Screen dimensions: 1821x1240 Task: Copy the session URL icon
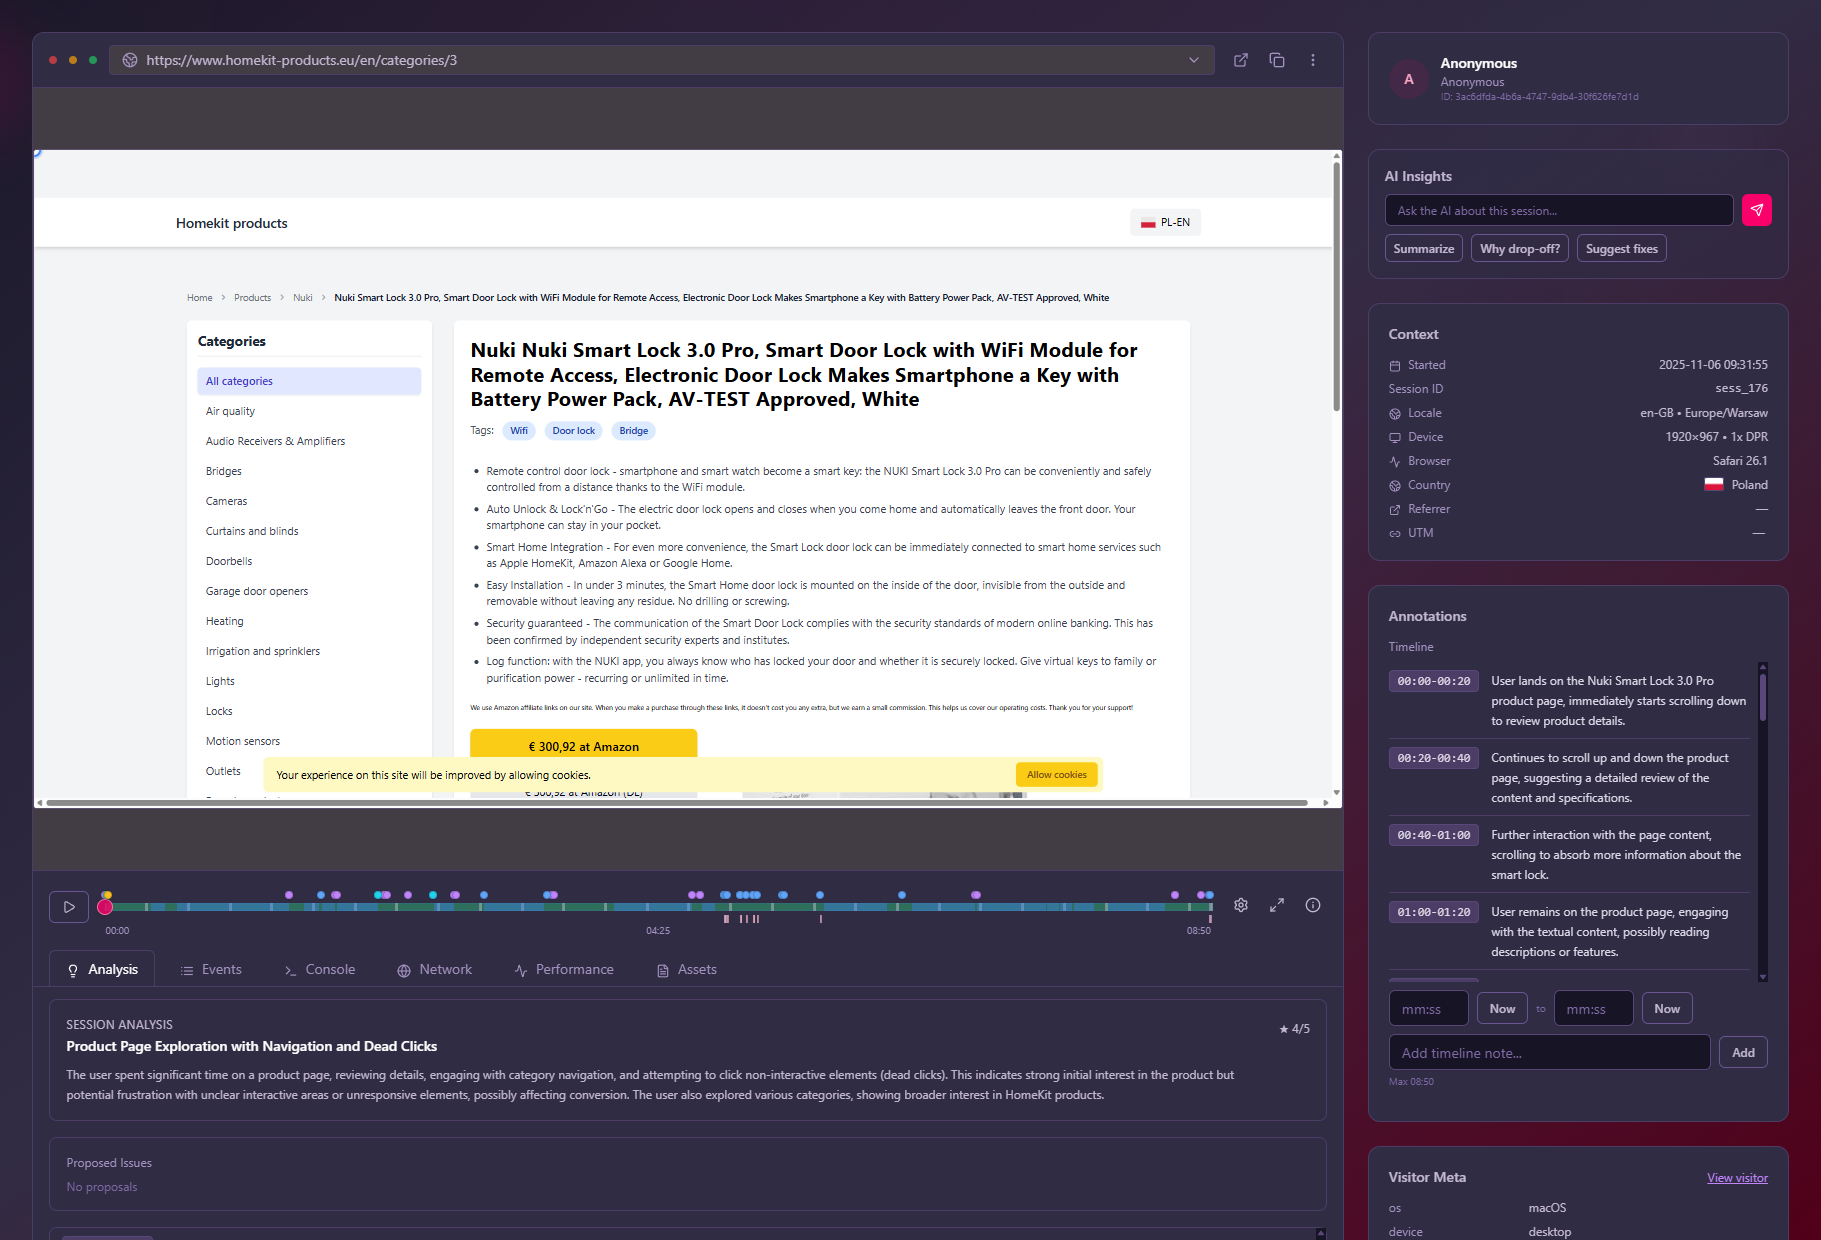pos(1277,60)
